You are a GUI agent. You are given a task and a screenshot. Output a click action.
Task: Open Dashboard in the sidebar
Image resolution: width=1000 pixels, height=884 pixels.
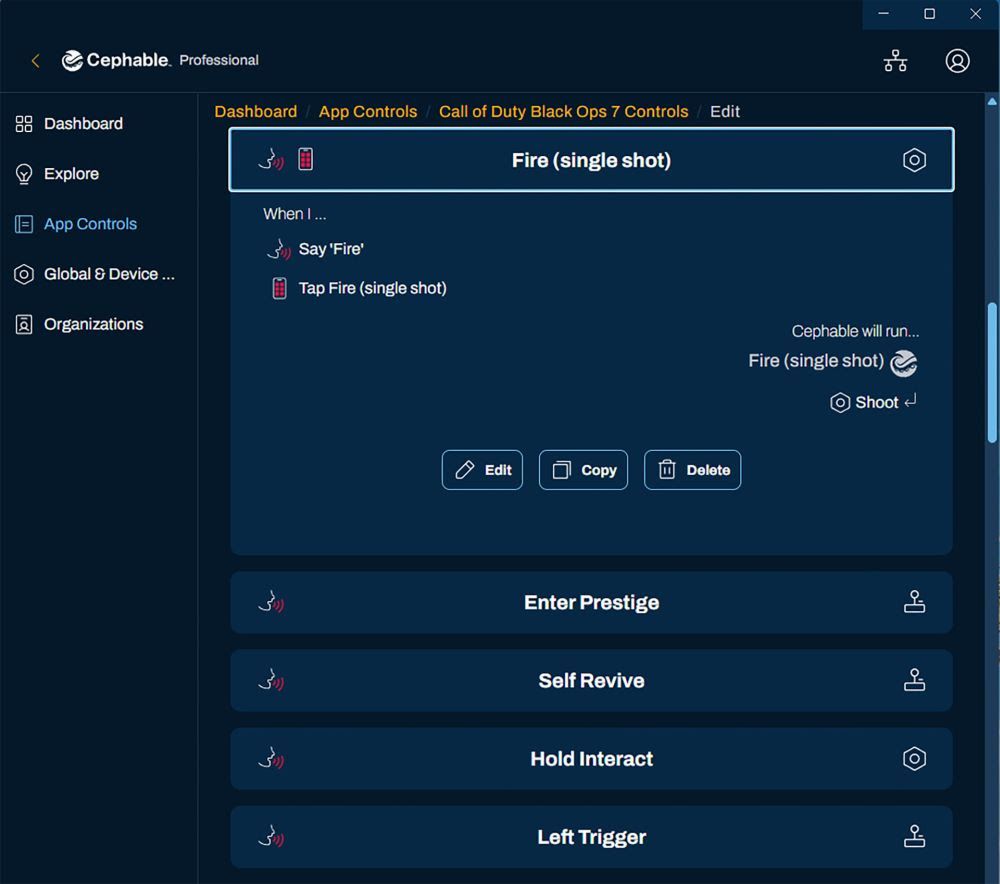[x=83, y=124]
